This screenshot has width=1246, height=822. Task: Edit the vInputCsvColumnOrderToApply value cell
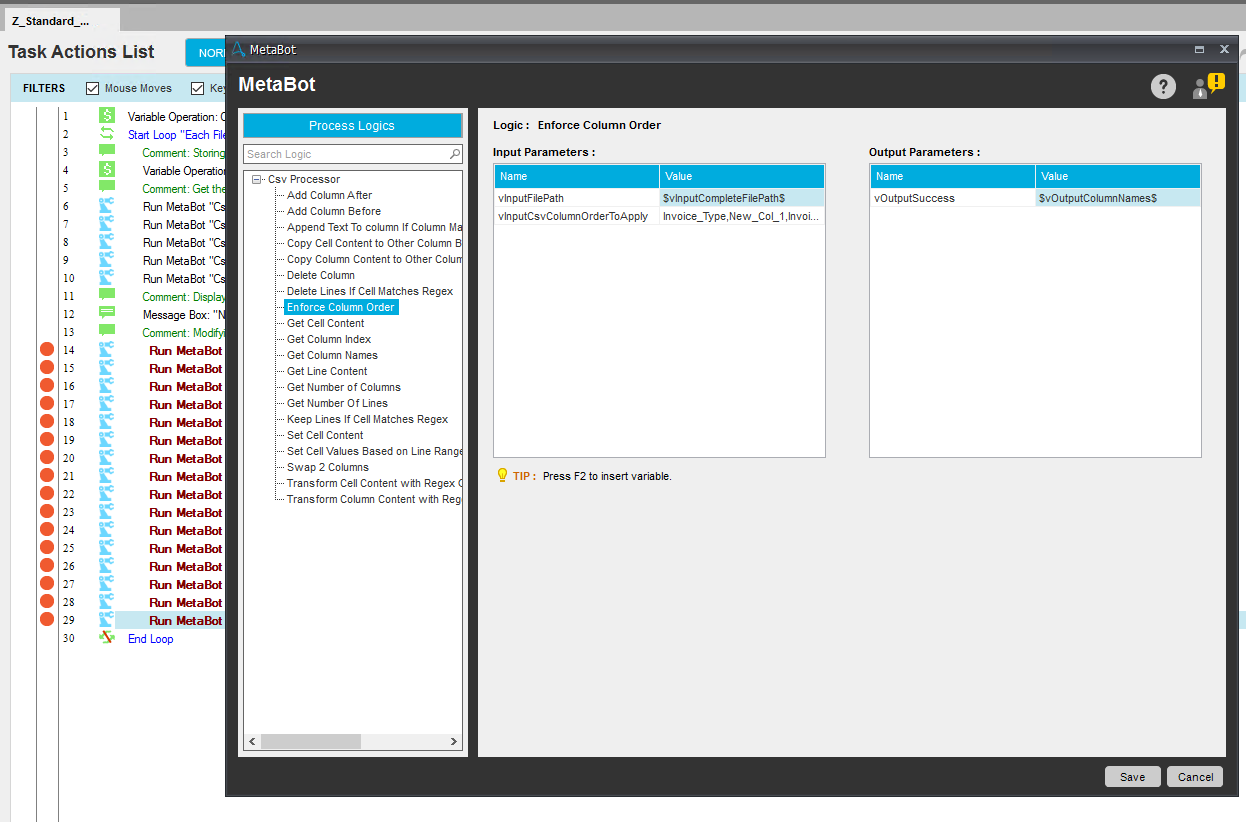(742, 216)
